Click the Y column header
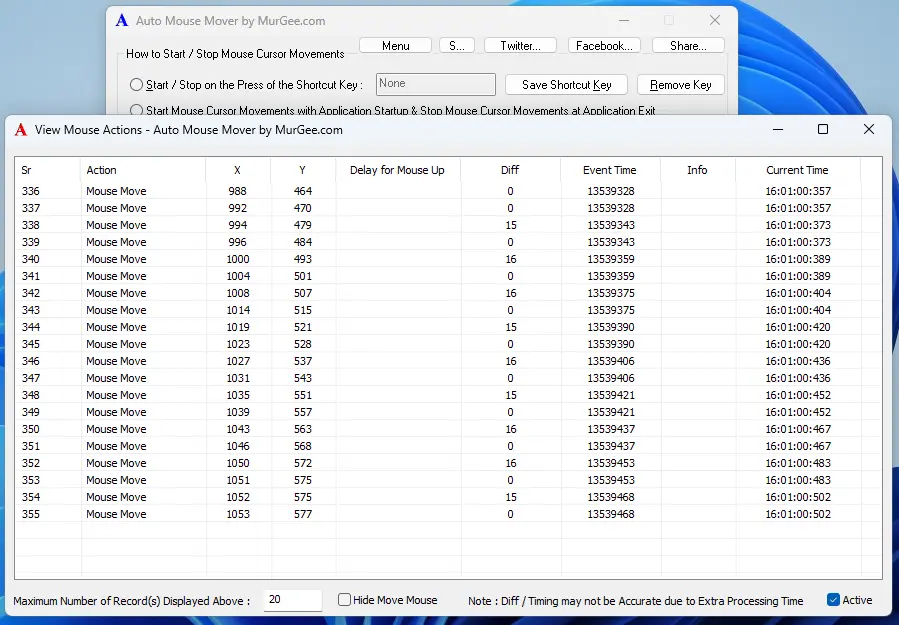Image resolution: width=899 pixels, height=625 pixels. (303, 170)
